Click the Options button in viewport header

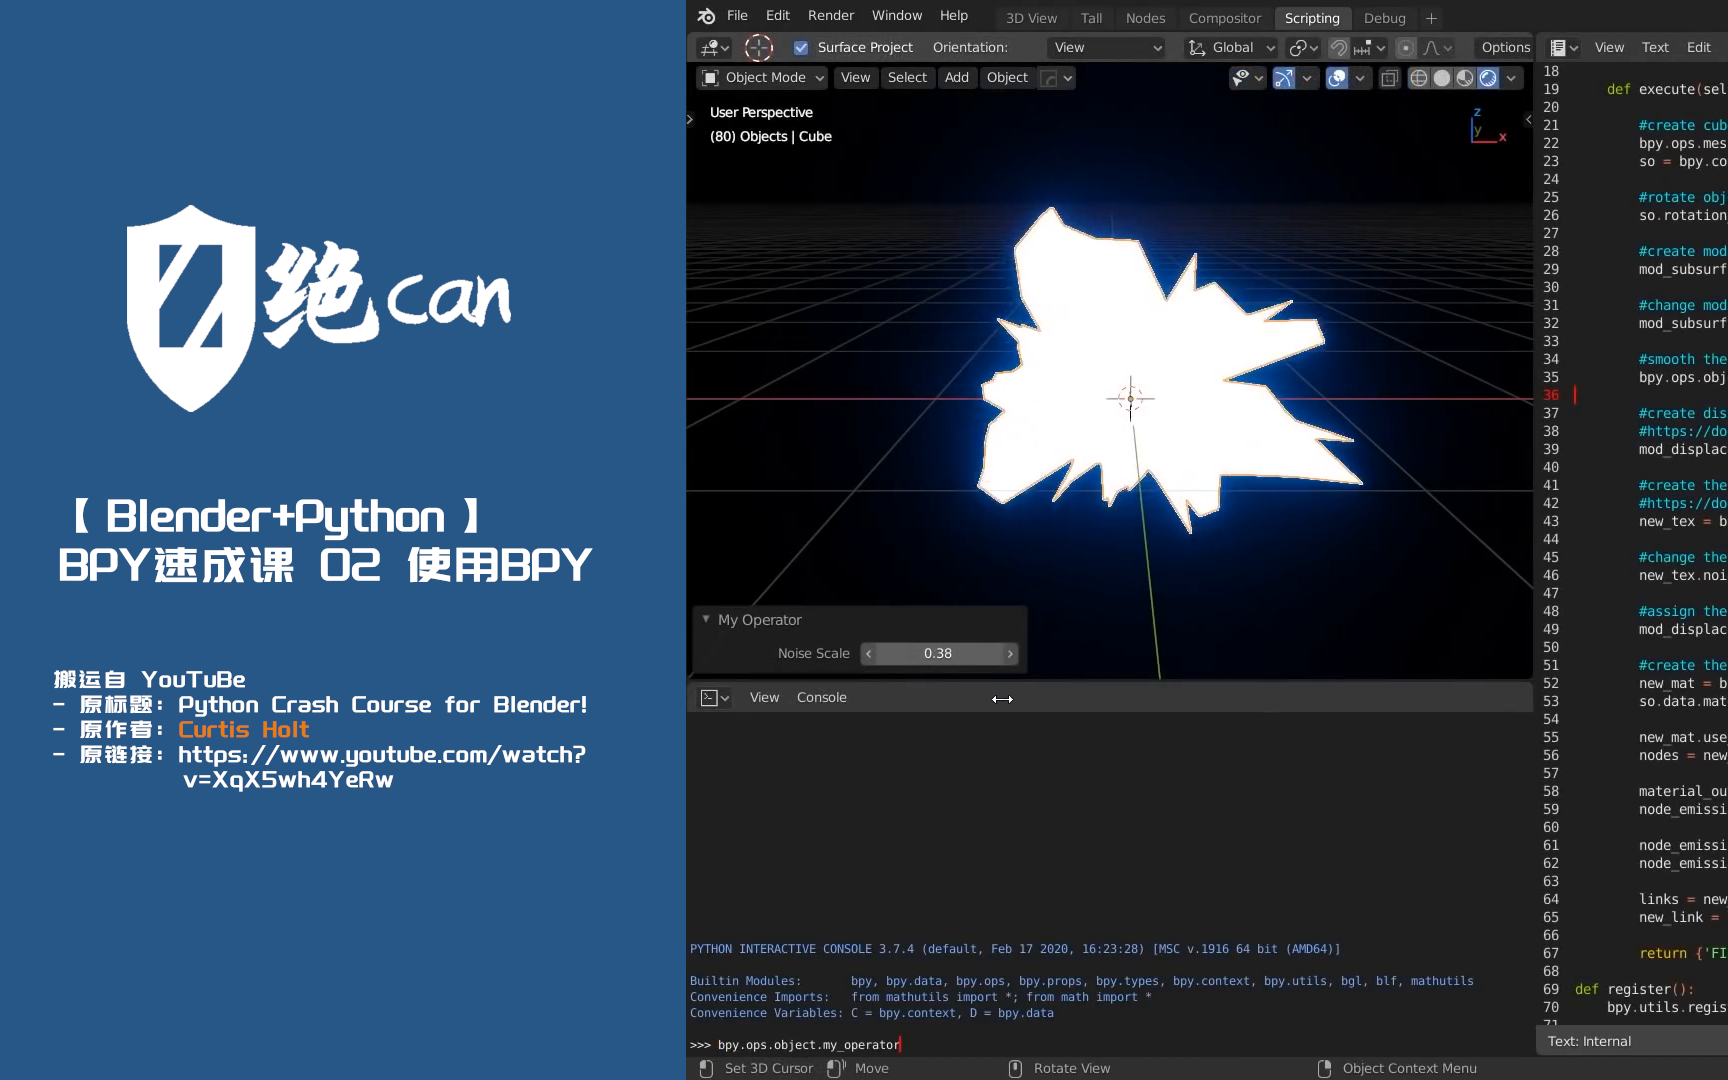[x=1504, y=47]
